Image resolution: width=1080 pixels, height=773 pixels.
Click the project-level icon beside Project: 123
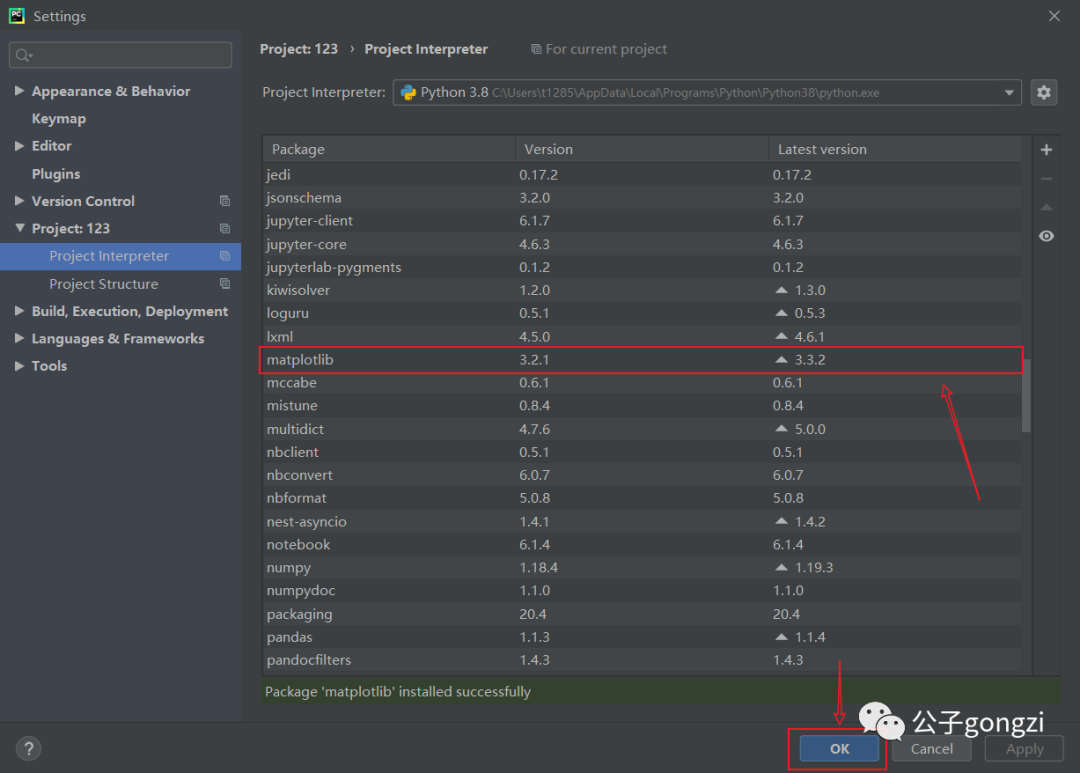[x=225, y=229]
